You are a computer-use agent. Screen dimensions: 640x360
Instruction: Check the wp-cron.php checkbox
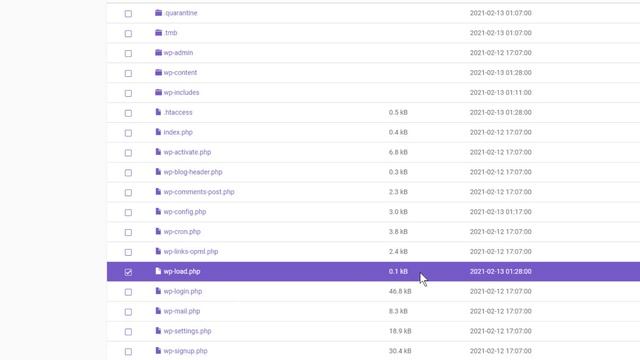tap(128, 232)
